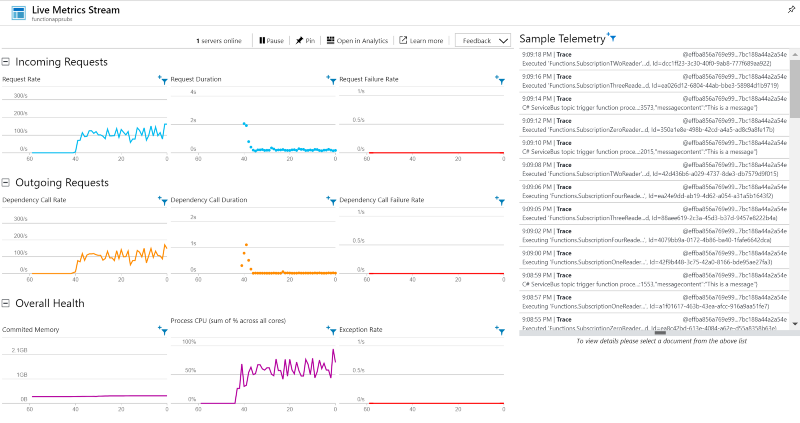800x423 pixels.
Task: Filter the Request Failure Rate chart
Action: click(500, 80)
